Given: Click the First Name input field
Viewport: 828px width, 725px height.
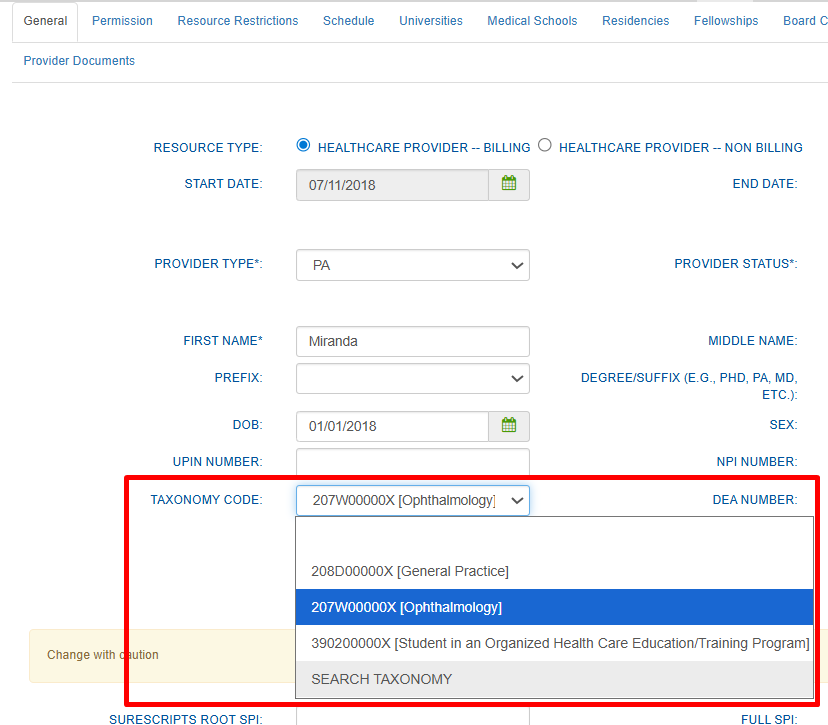Looking at the screenshot, I should point(412,341).
